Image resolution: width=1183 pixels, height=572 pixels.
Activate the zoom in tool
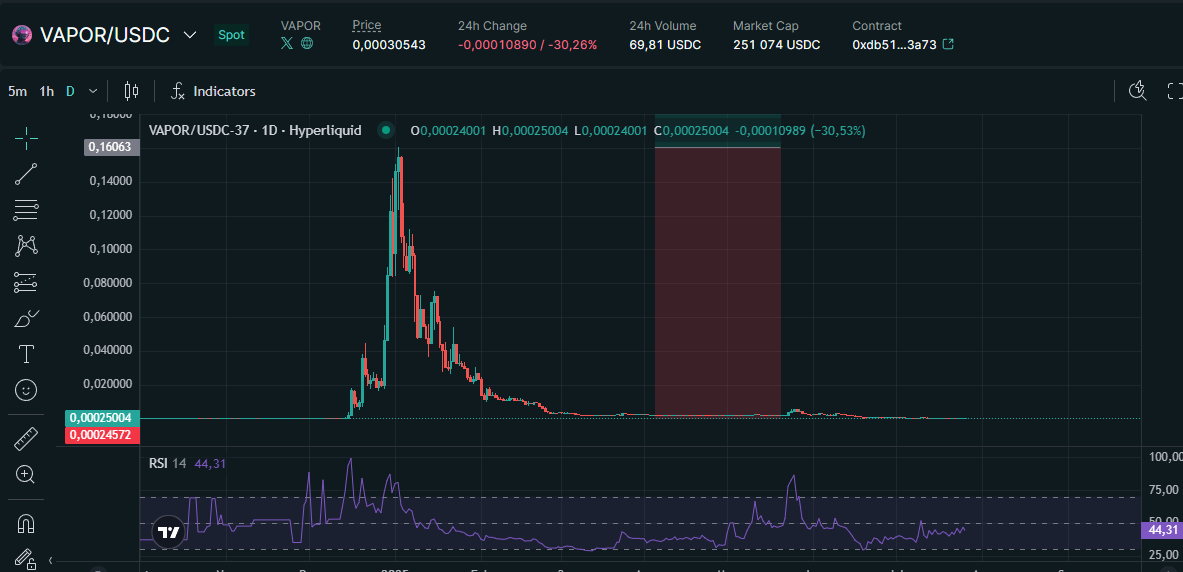coord(26,474)
